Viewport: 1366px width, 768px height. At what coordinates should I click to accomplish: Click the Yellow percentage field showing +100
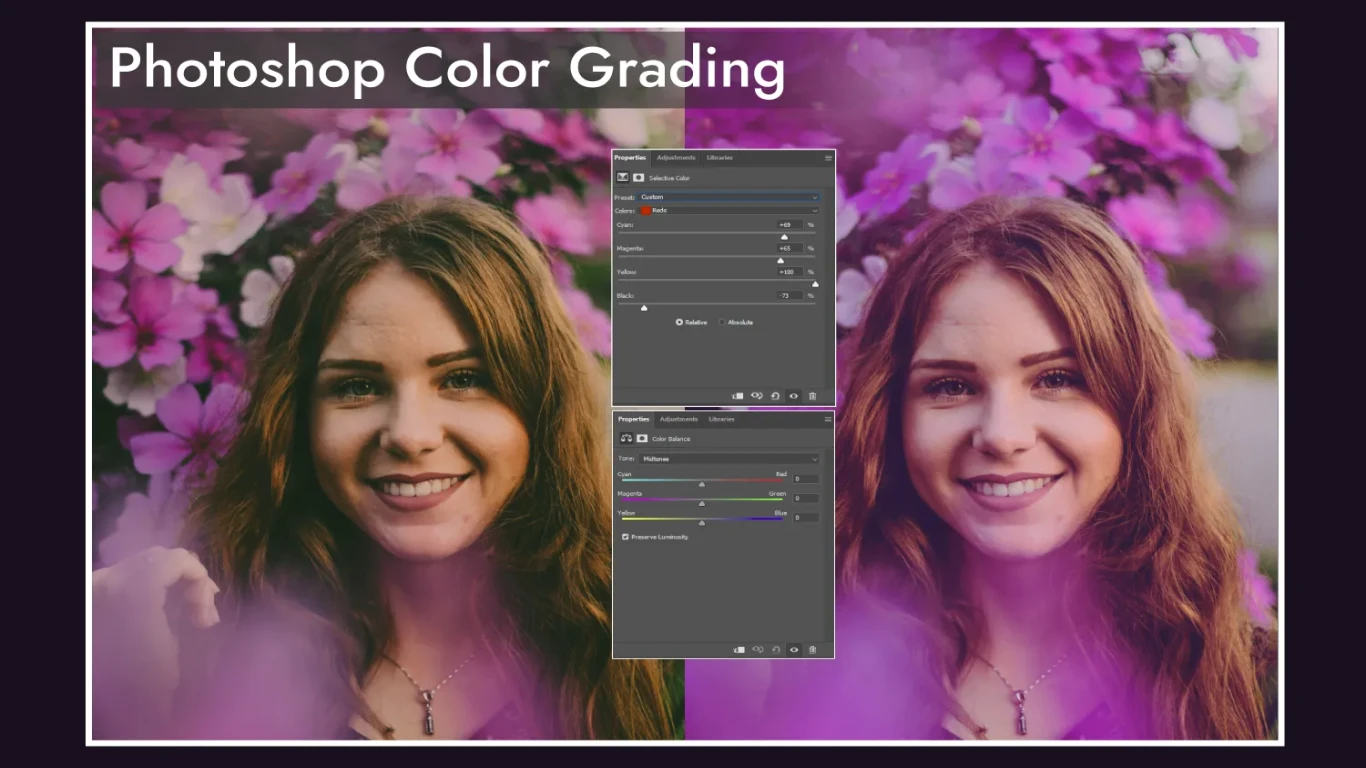pyautogui.click(x=790, y=271)
